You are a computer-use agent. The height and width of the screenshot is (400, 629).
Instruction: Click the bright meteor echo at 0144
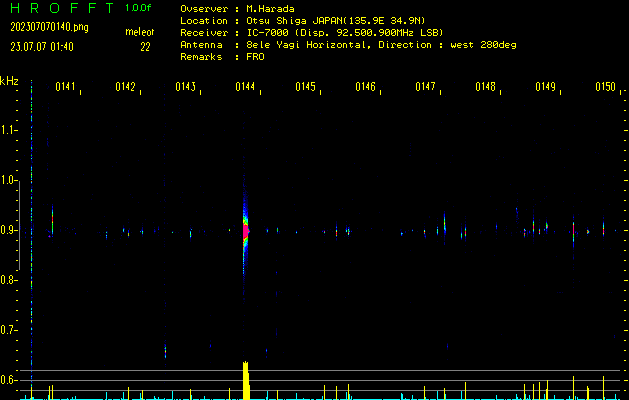pos(246,230)
